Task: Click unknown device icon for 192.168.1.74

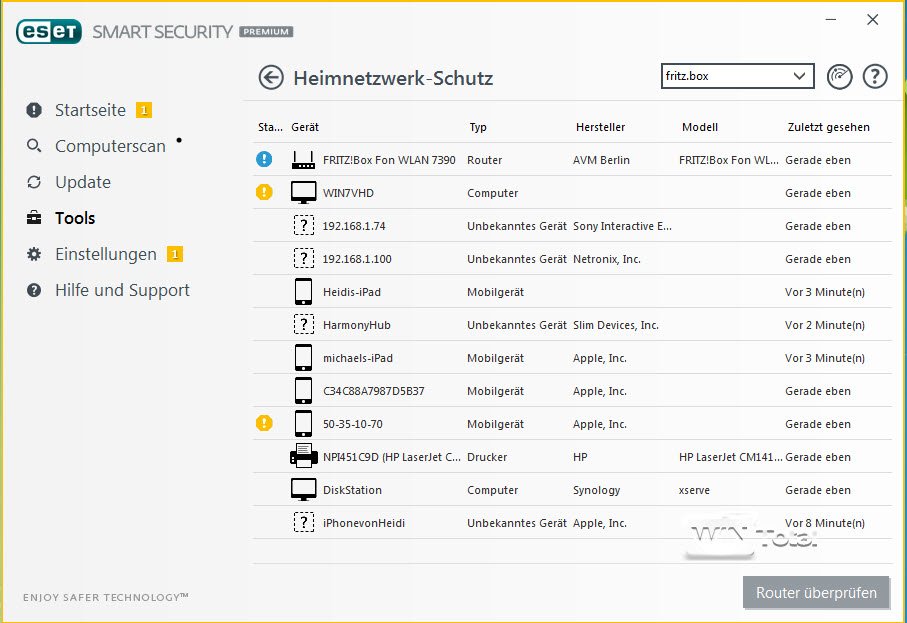Action: point(304,225)
